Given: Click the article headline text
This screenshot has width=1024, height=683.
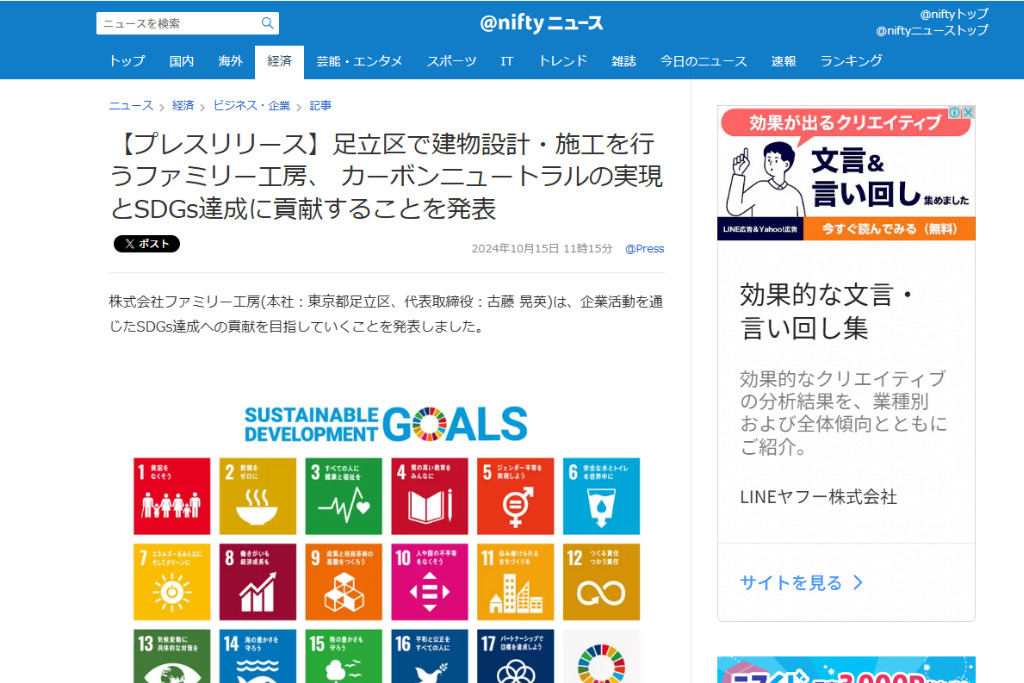Looking at the screenshot, I should (x=387, y=176).
